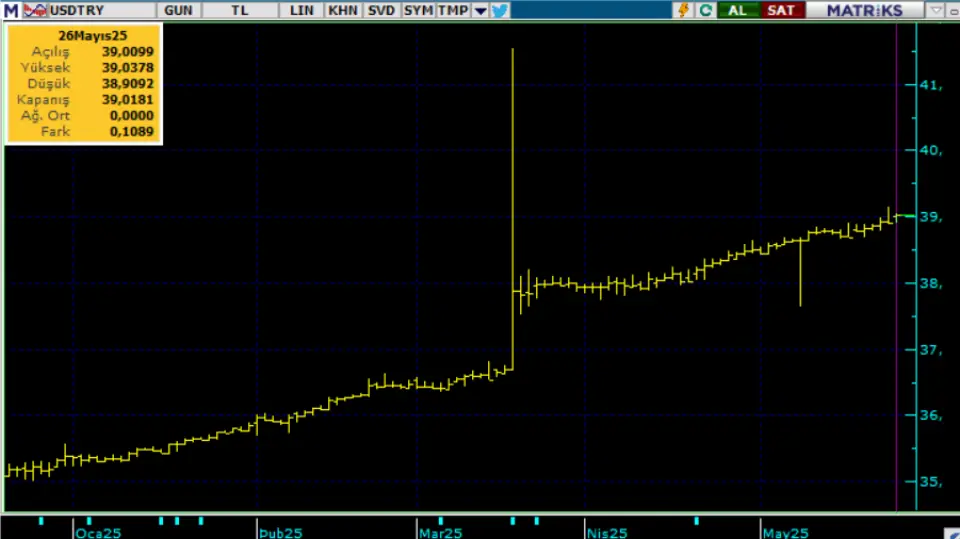Image resolution: width=960 pixels, height=539 pixels.
Task: Toggle the SVD button in toolbar
Action: pyautogui.click(x=381, y=10)
